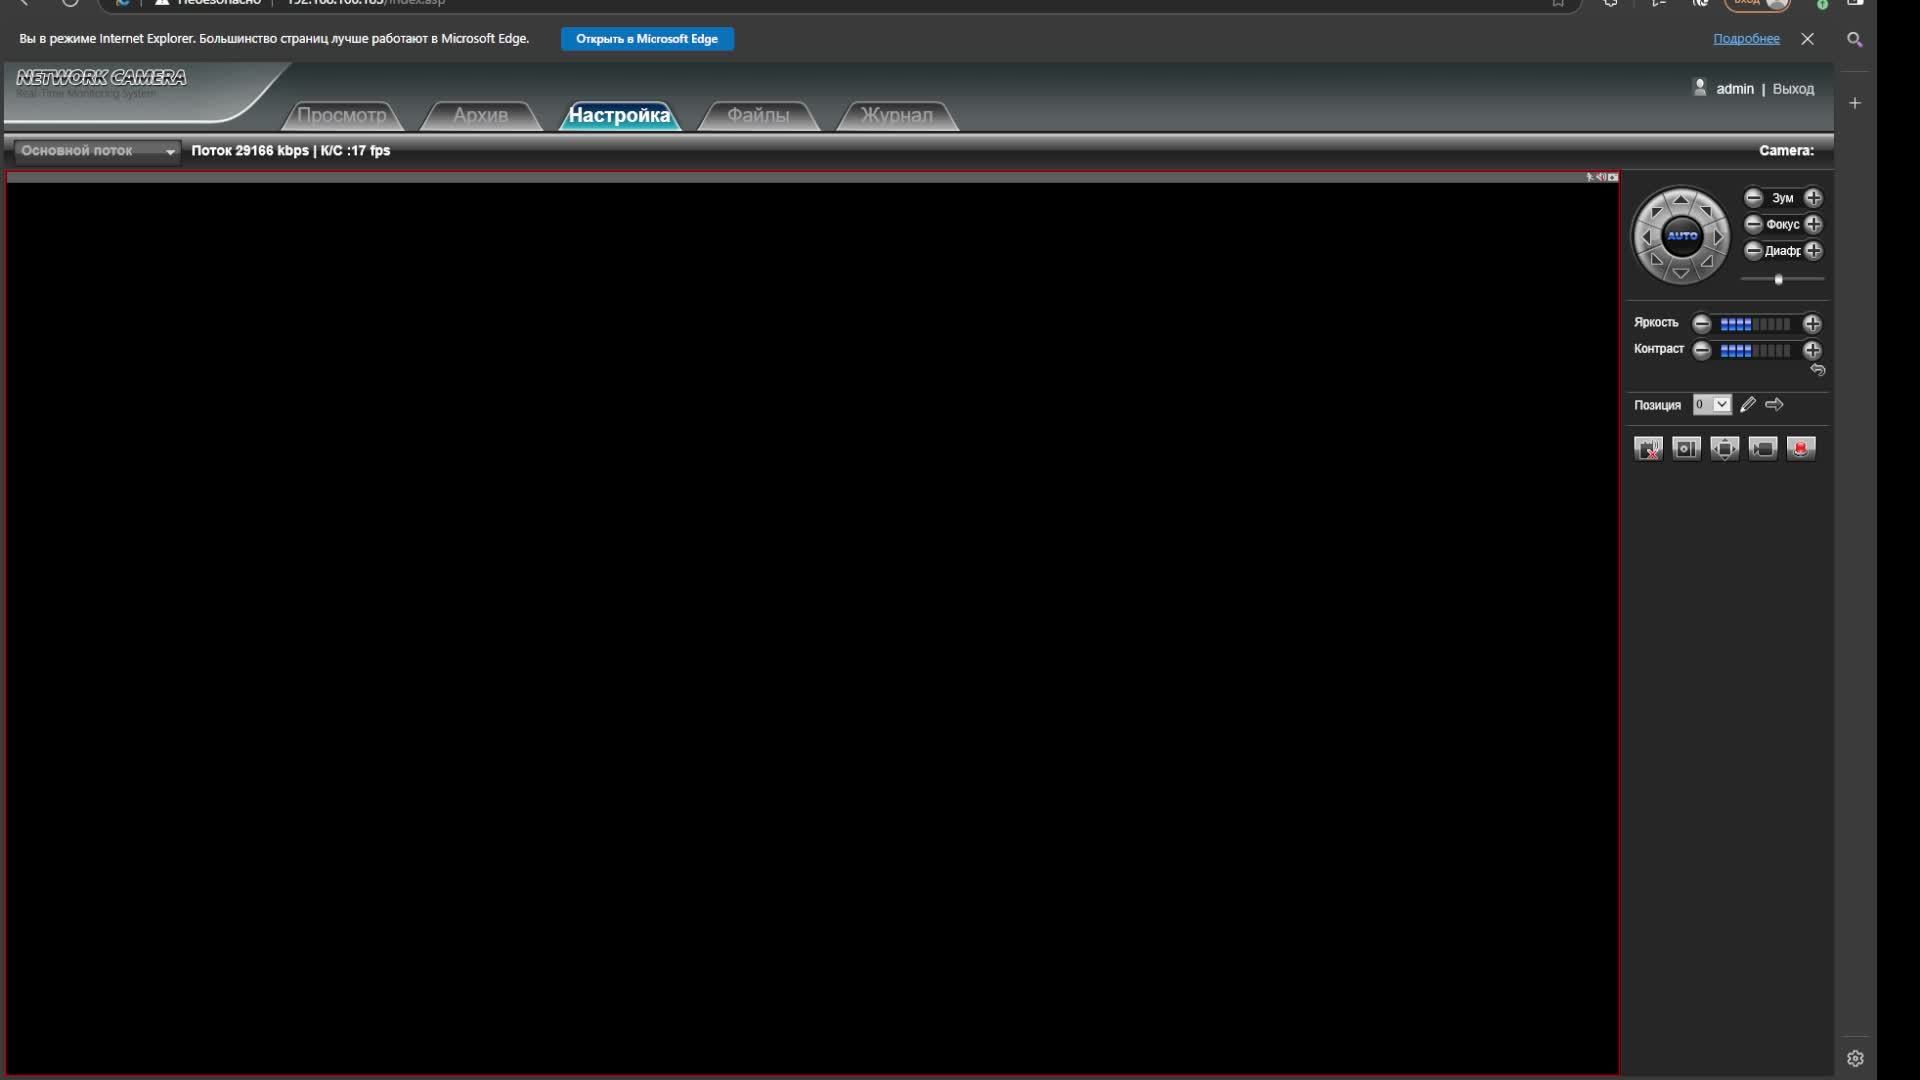Raise brightness with Яркость plus button
1920x1080 pixels.
coord(1812,324)
